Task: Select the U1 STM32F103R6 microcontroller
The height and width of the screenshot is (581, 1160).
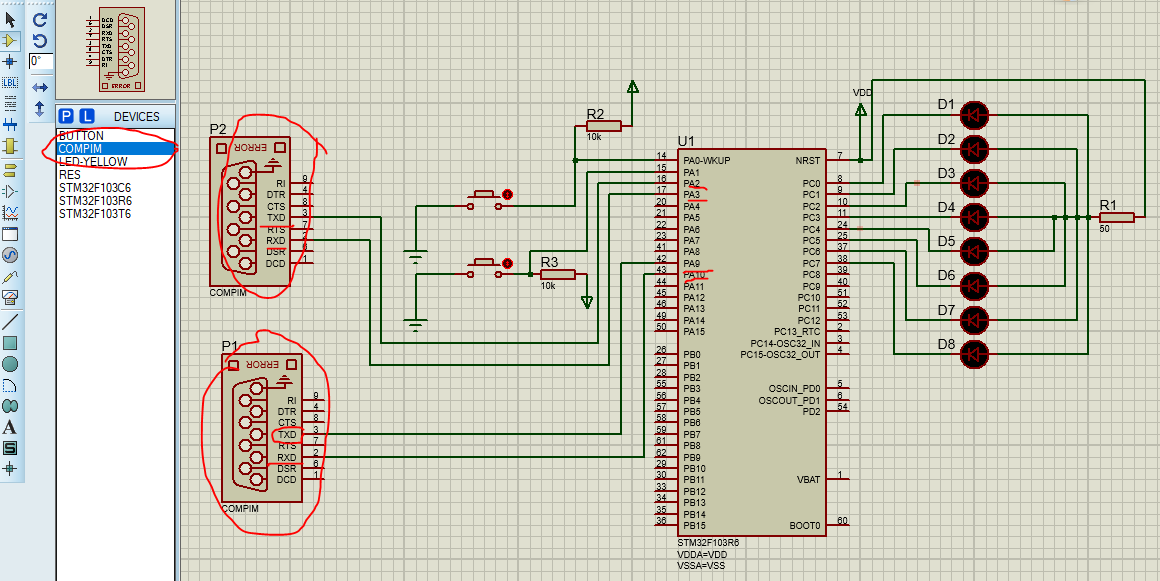Action: click(752, 340)
